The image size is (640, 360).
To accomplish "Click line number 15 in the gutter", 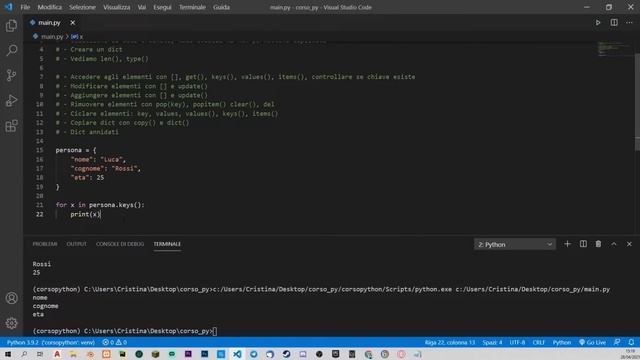I will (x=40, y=150).
